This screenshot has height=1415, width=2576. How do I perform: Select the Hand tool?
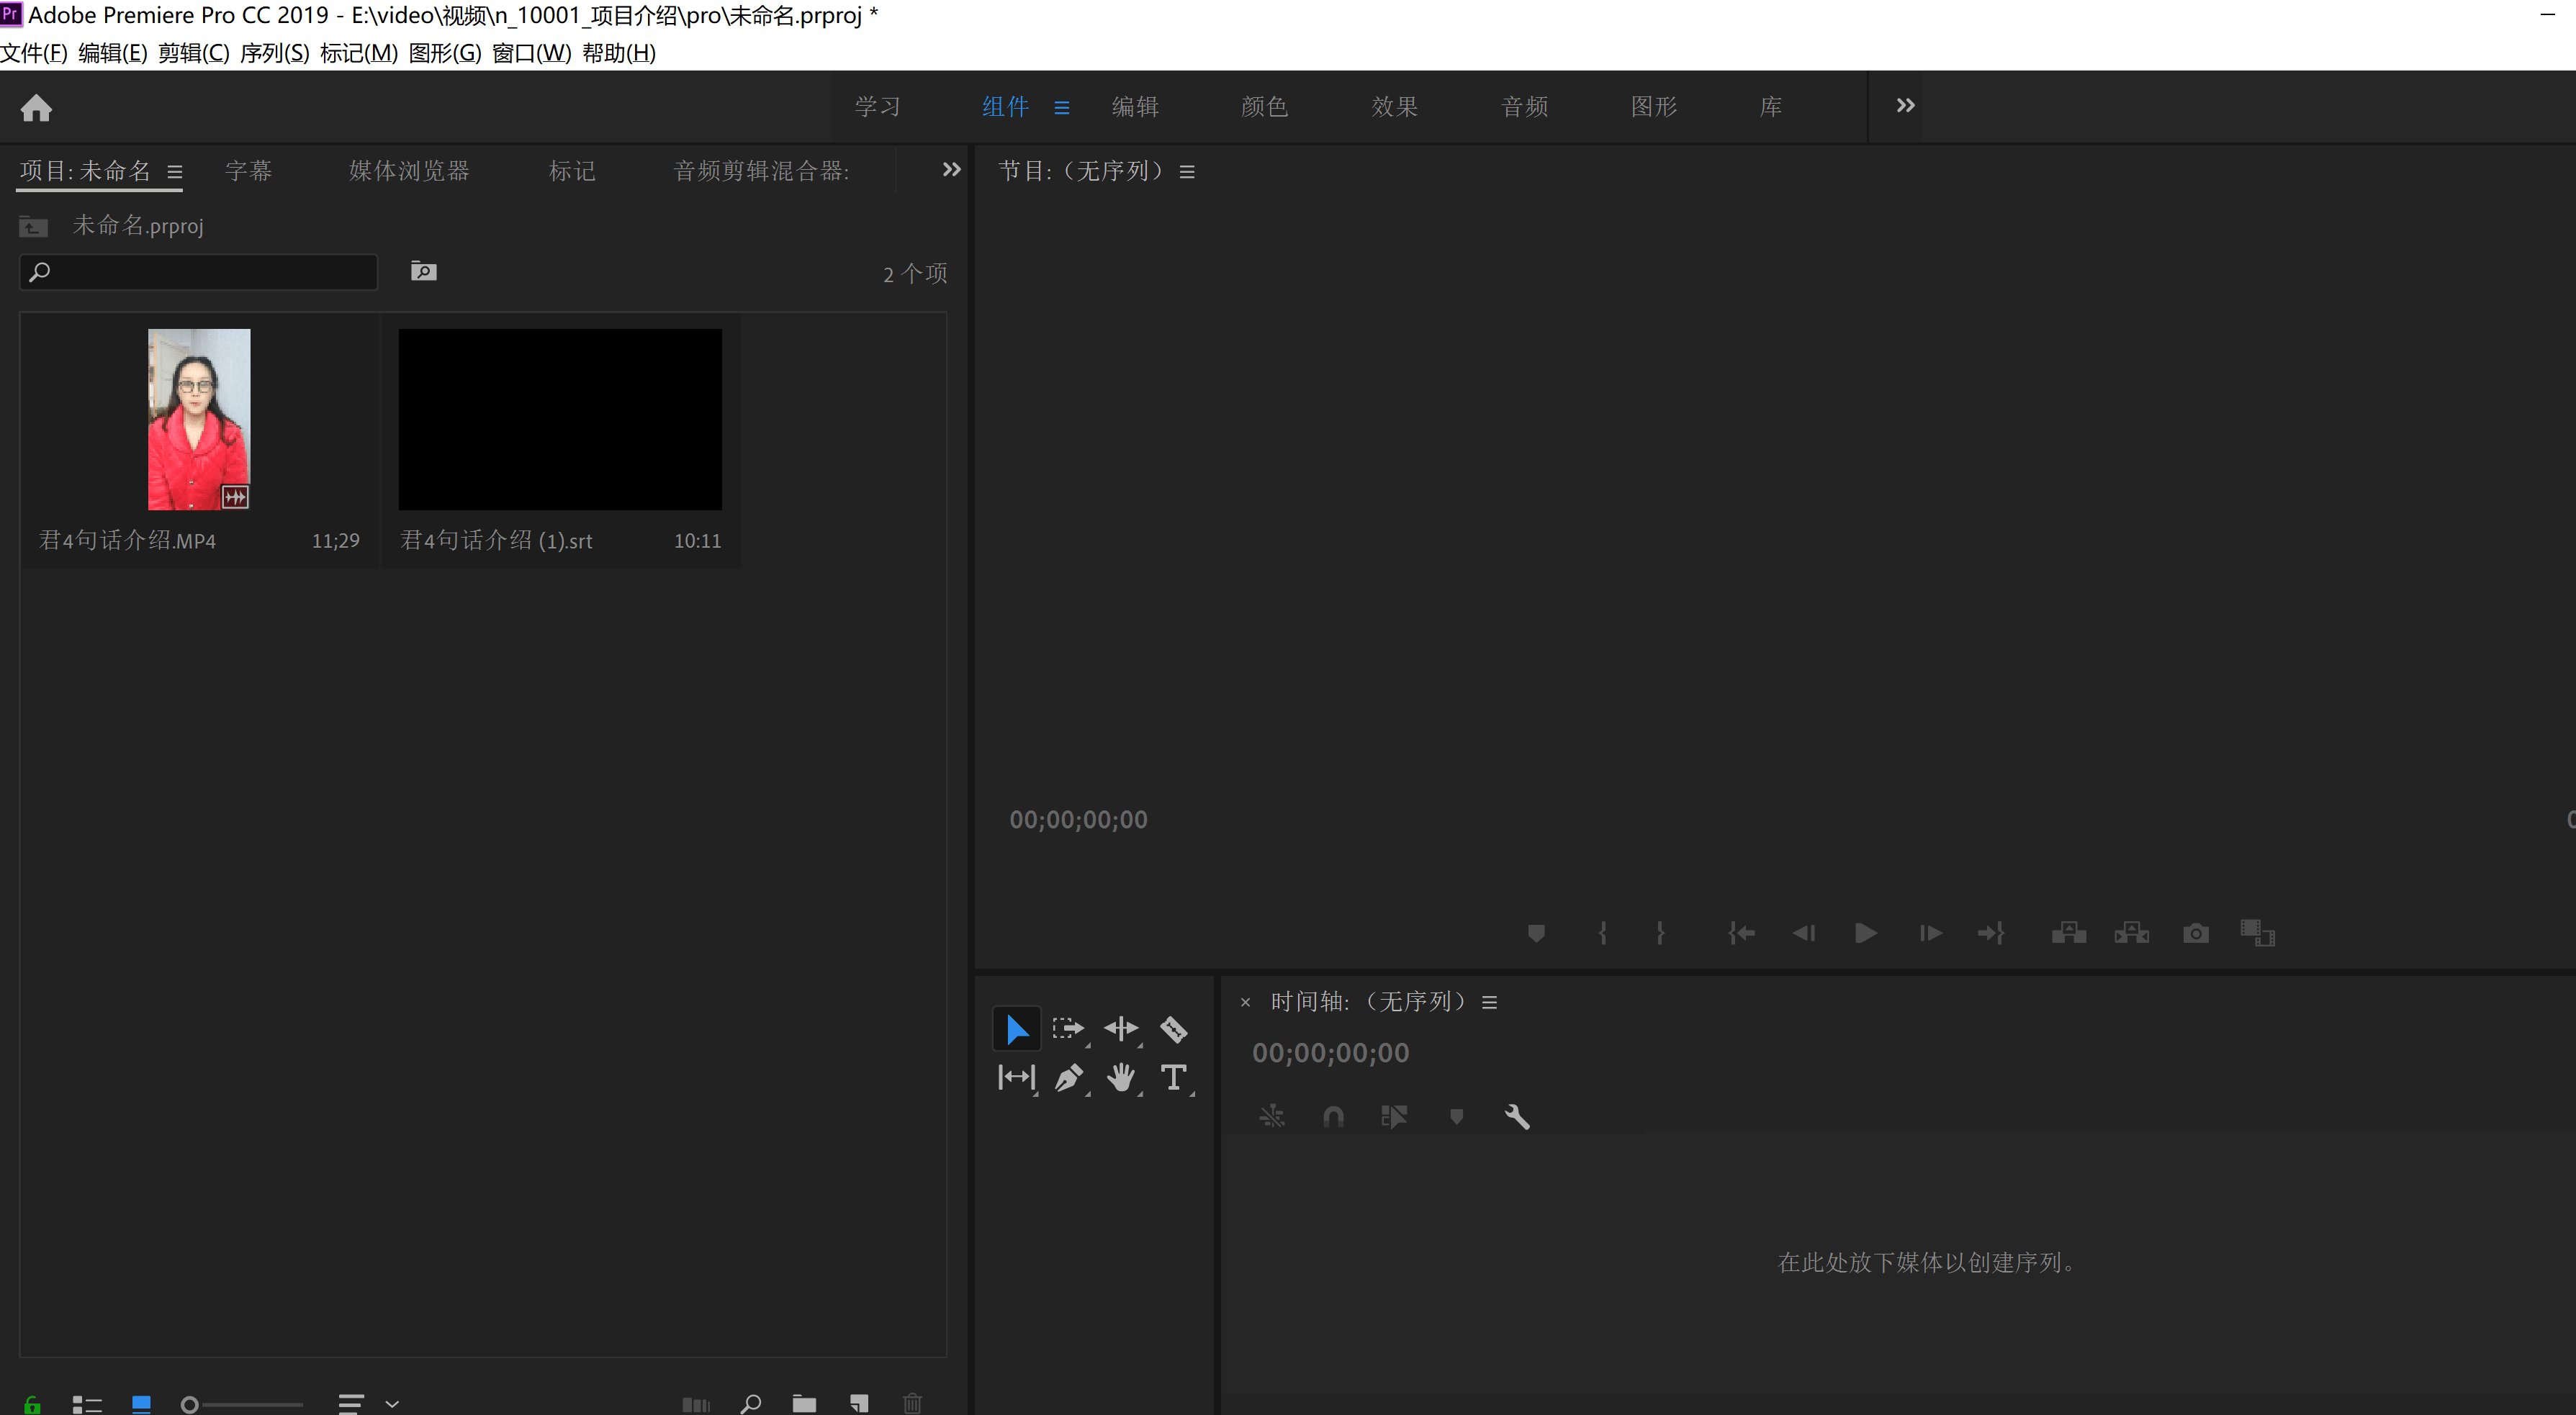tap(1121, 1078)
